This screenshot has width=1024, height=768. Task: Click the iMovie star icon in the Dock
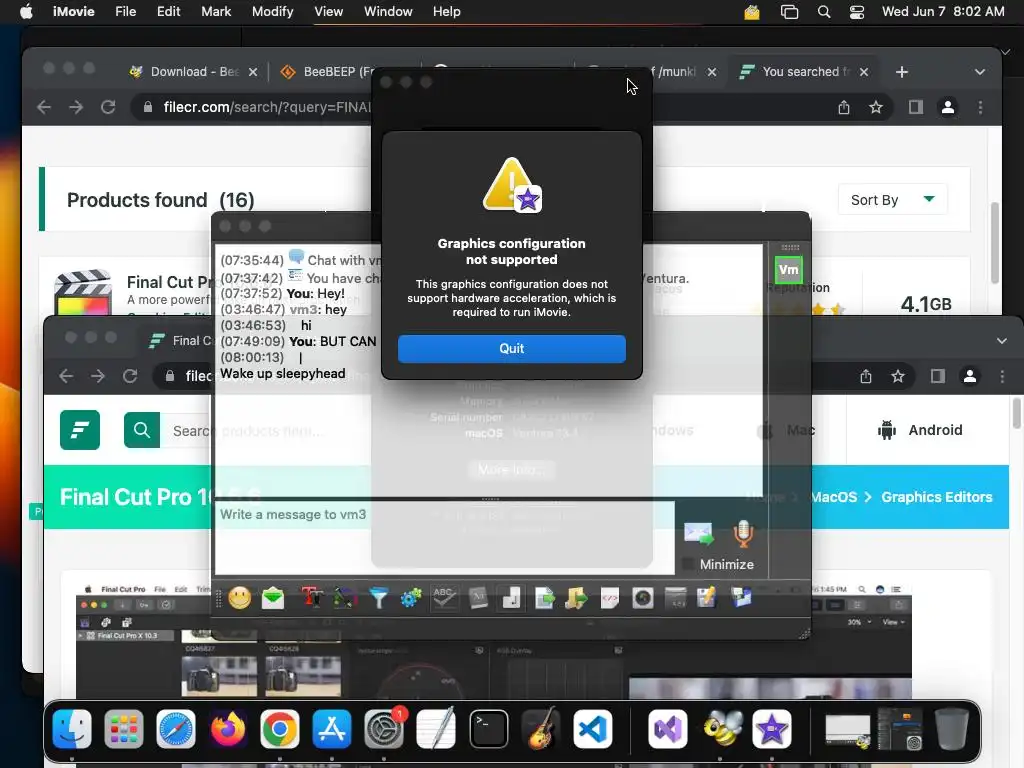[x=772, y=729]
